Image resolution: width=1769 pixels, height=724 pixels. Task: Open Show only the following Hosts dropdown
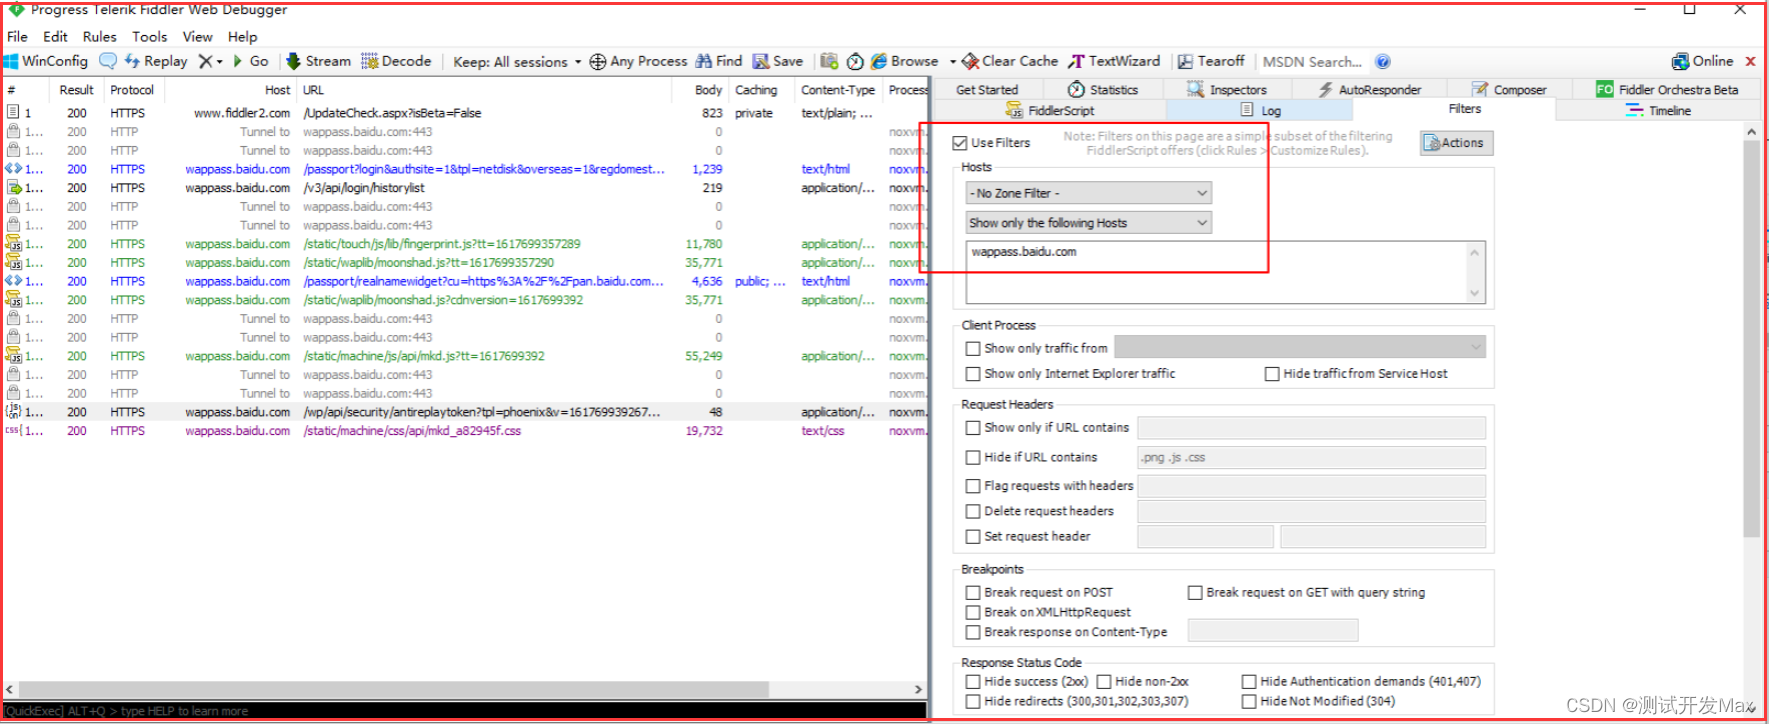click(x=1089, y=223)
